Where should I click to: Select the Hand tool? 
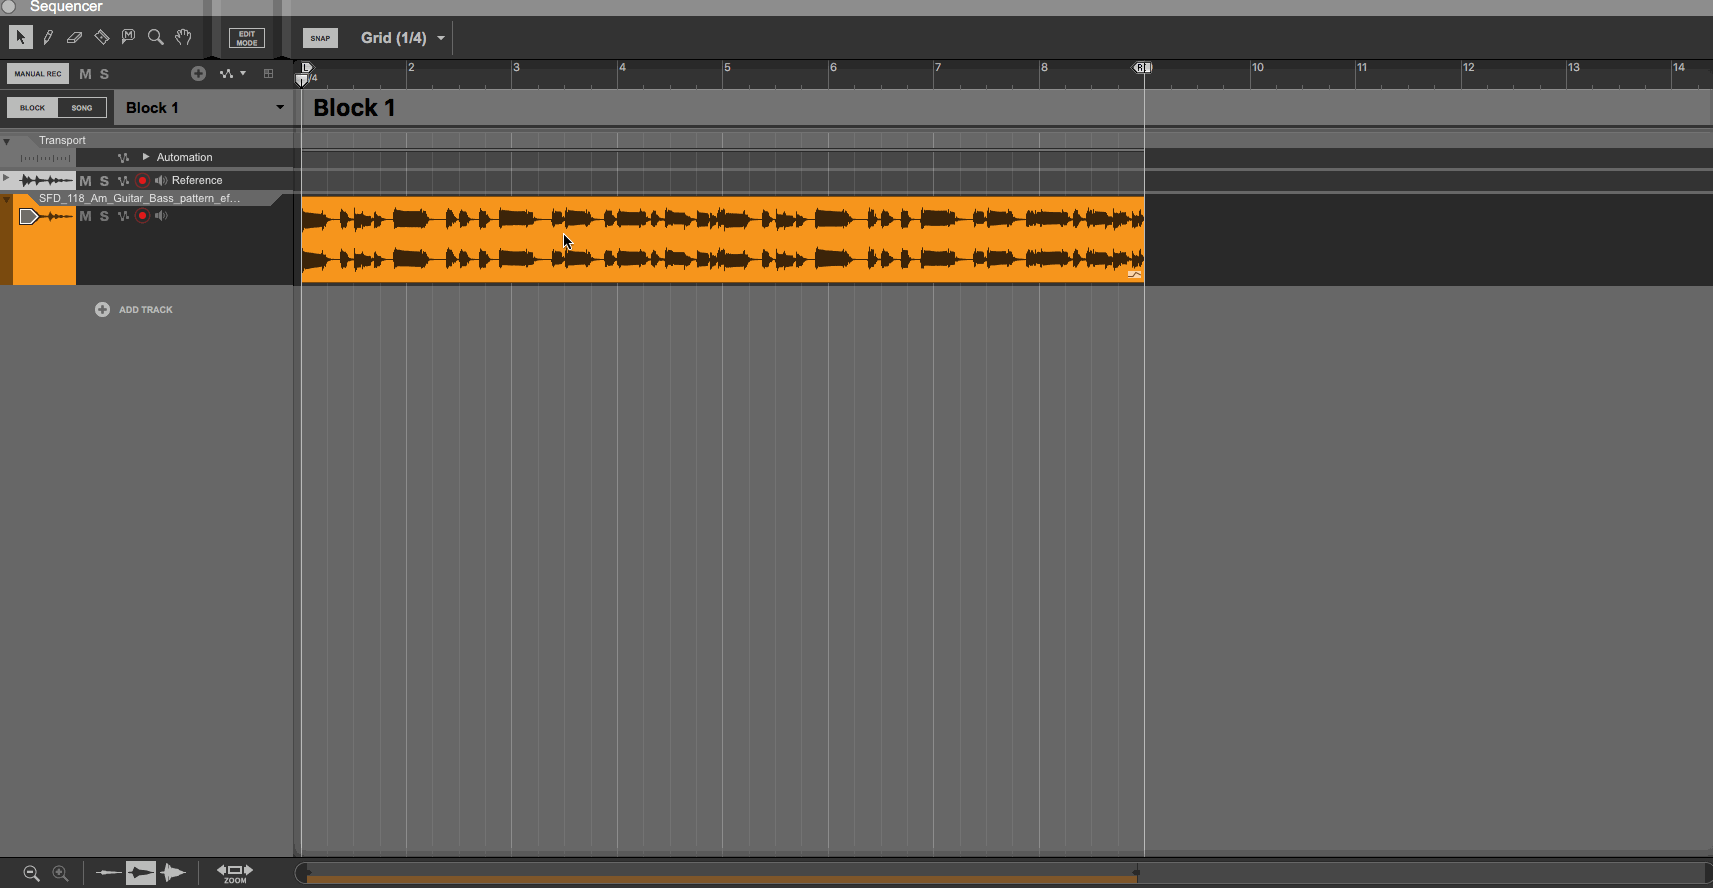point(183,38)
